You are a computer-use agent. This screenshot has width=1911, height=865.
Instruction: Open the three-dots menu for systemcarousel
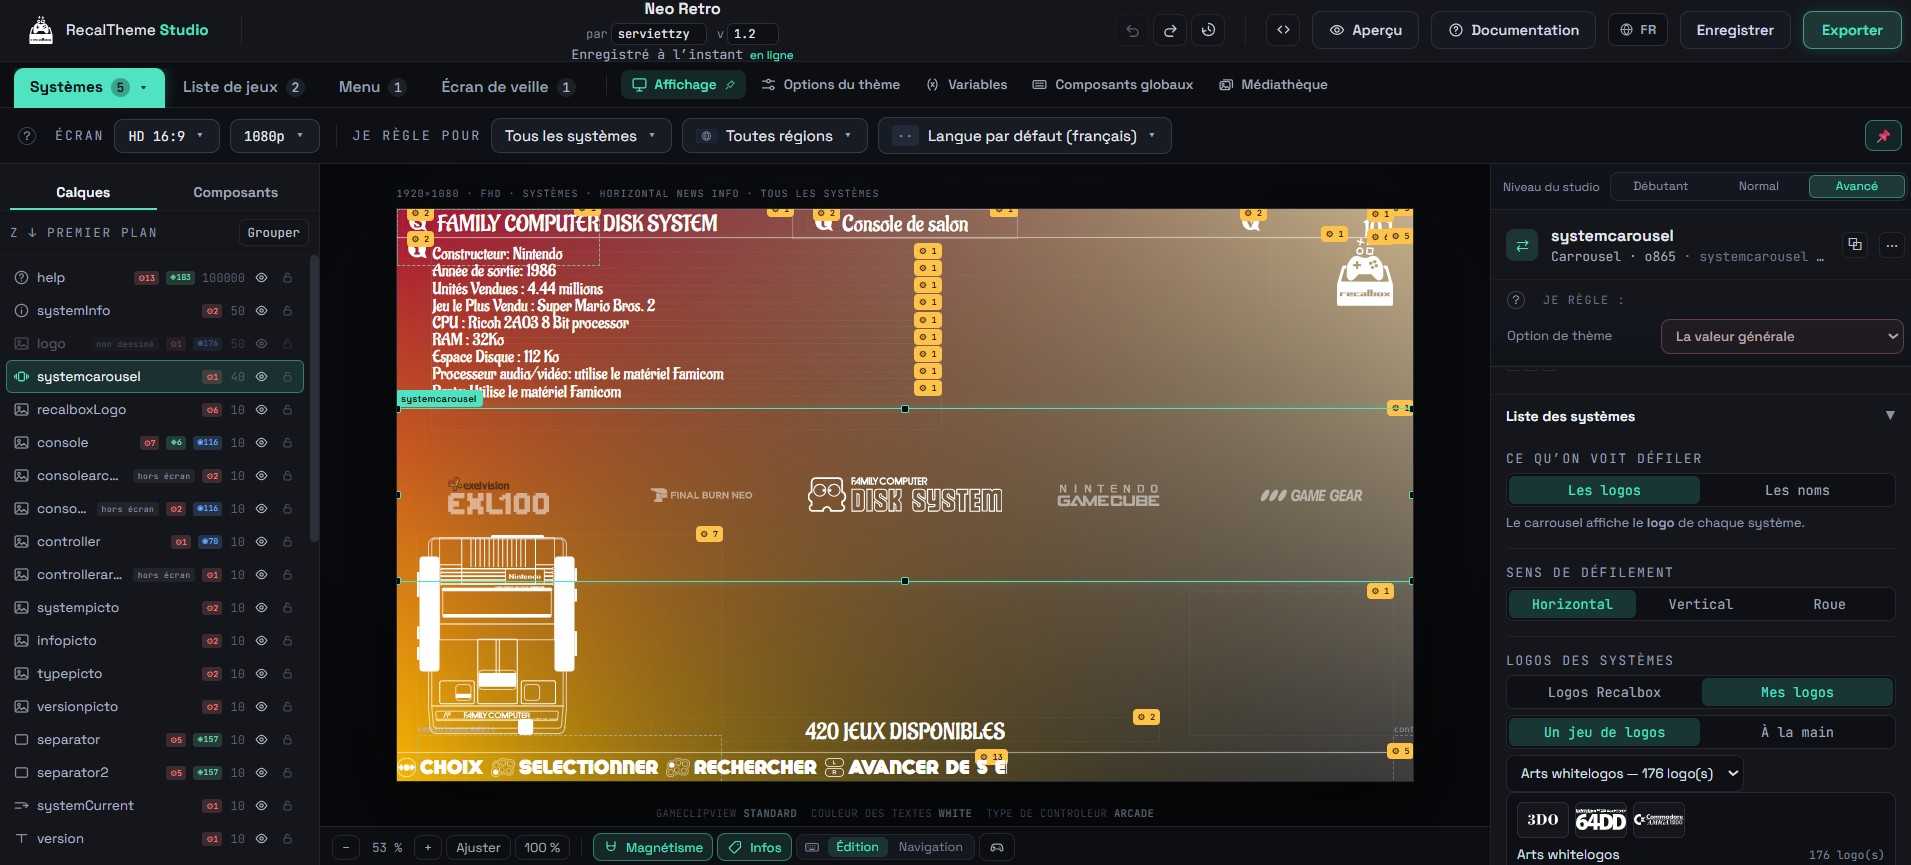click(x=1891, y=244)
